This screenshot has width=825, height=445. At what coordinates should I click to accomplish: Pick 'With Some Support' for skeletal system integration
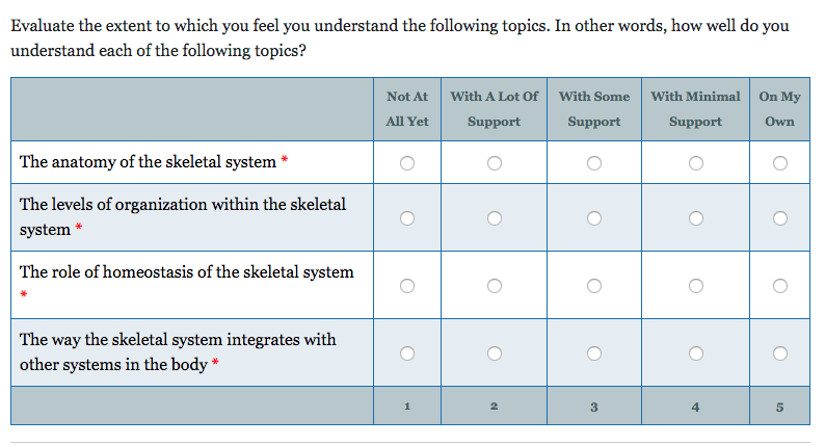(x=594, y=353)
